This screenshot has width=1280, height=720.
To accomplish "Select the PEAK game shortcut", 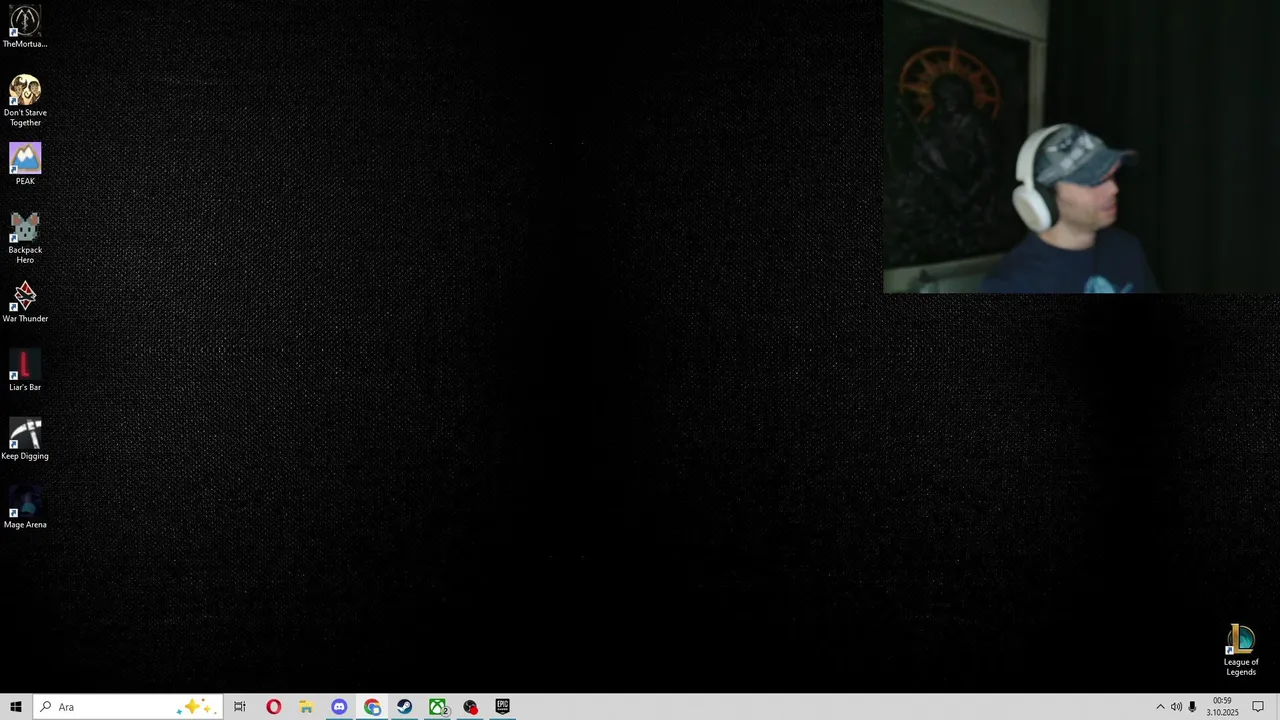I will pyautogui.click(x=25, y=165).
